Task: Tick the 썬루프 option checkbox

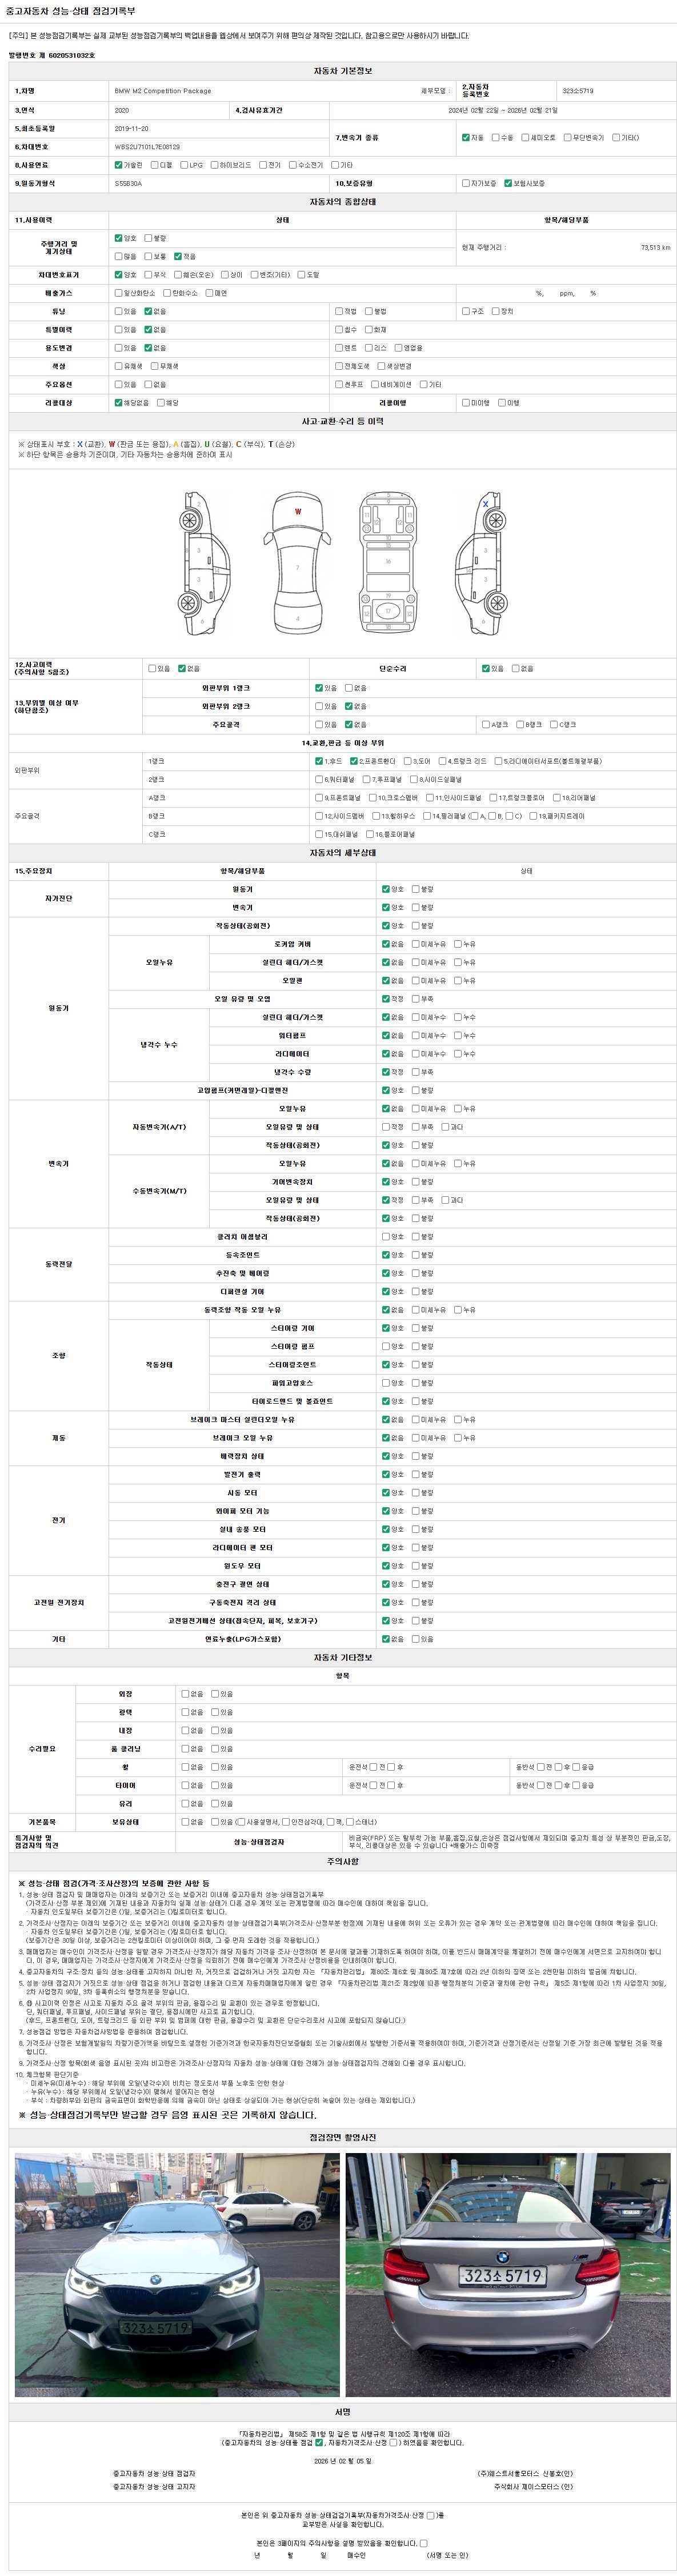Action: [339, 384]
